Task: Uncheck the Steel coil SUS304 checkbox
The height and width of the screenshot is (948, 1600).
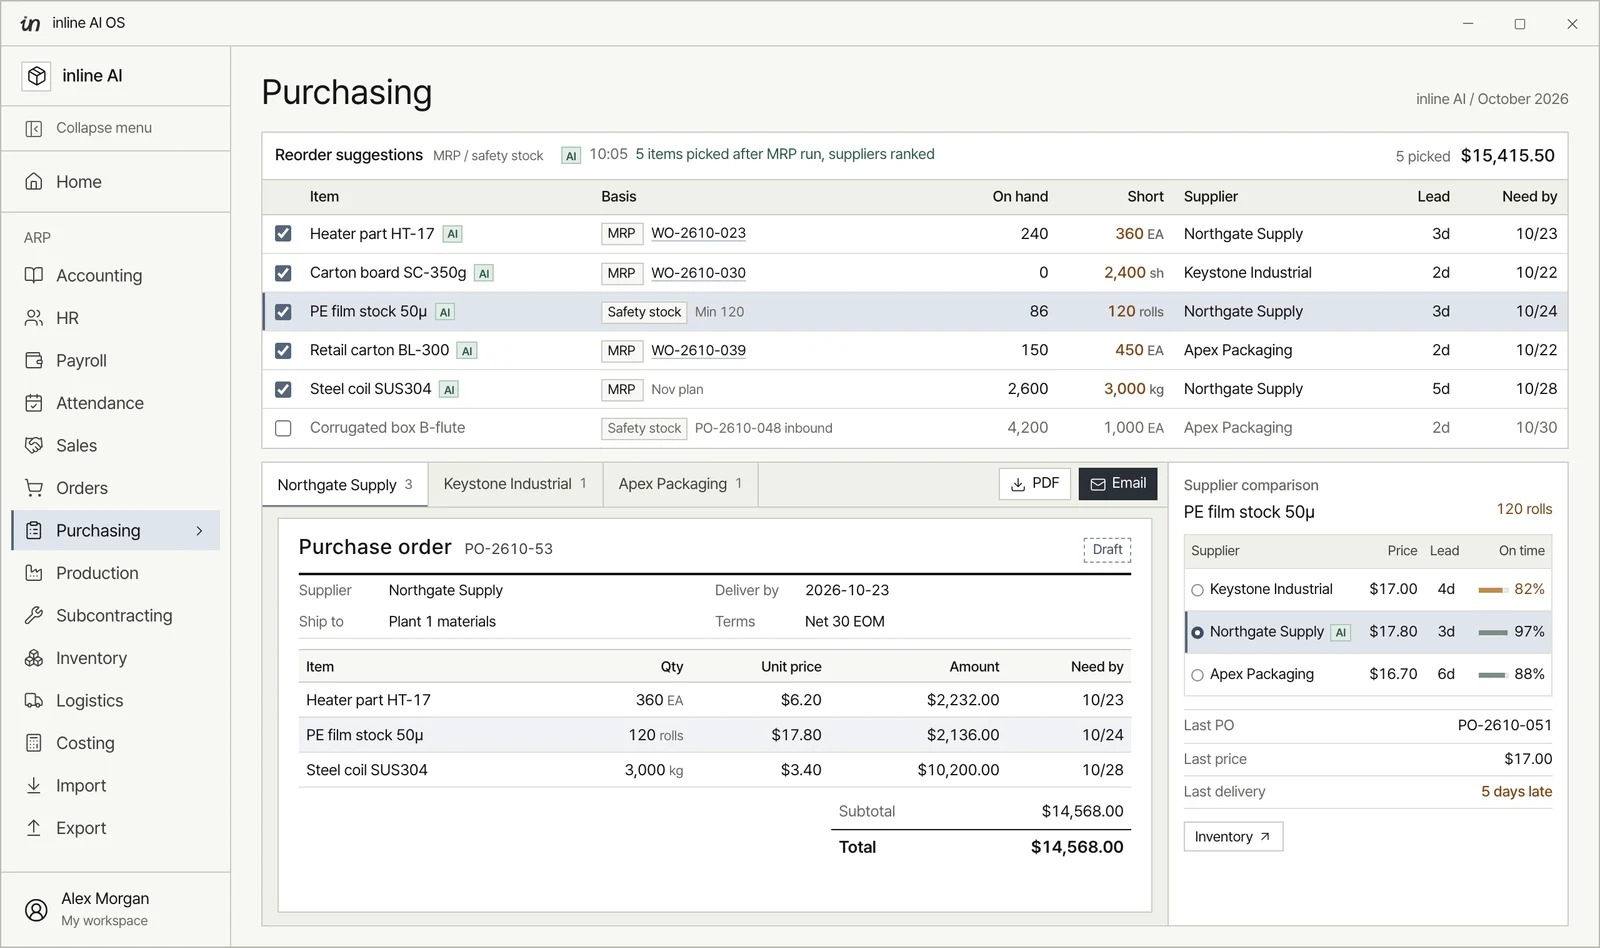Action: click(283, 389)
